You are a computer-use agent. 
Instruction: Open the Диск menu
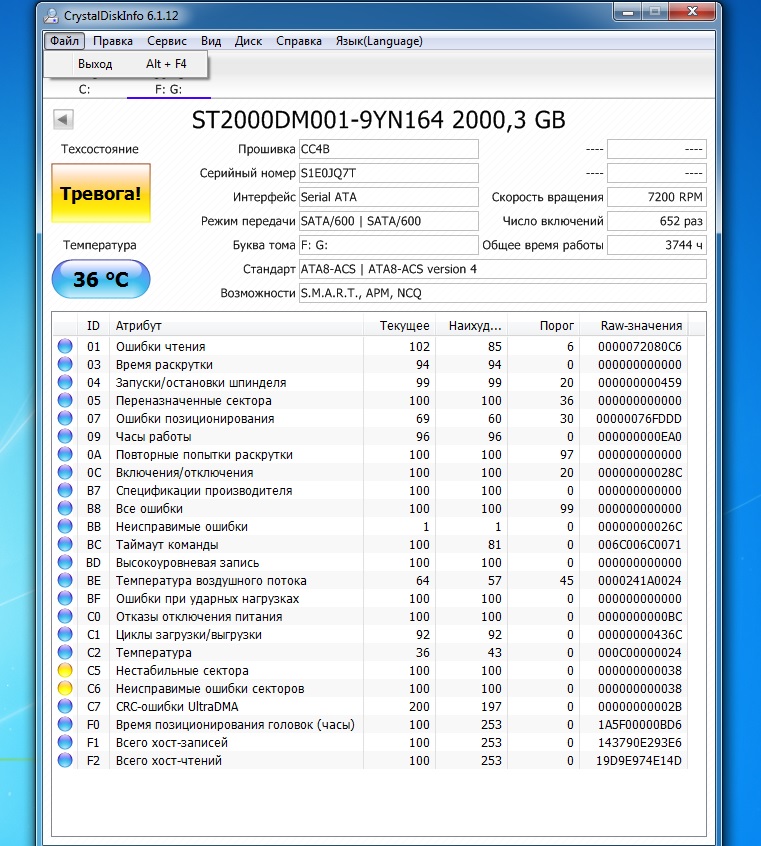pos(248,41)
